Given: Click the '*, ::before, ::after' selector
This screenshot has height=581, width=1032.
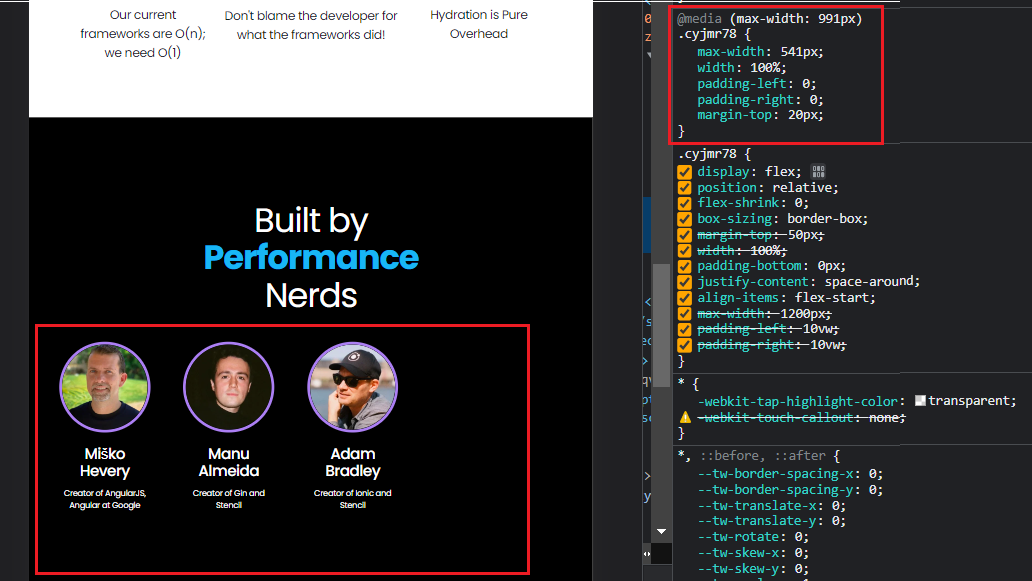Looking at the screenshot, I should [754, 455].
